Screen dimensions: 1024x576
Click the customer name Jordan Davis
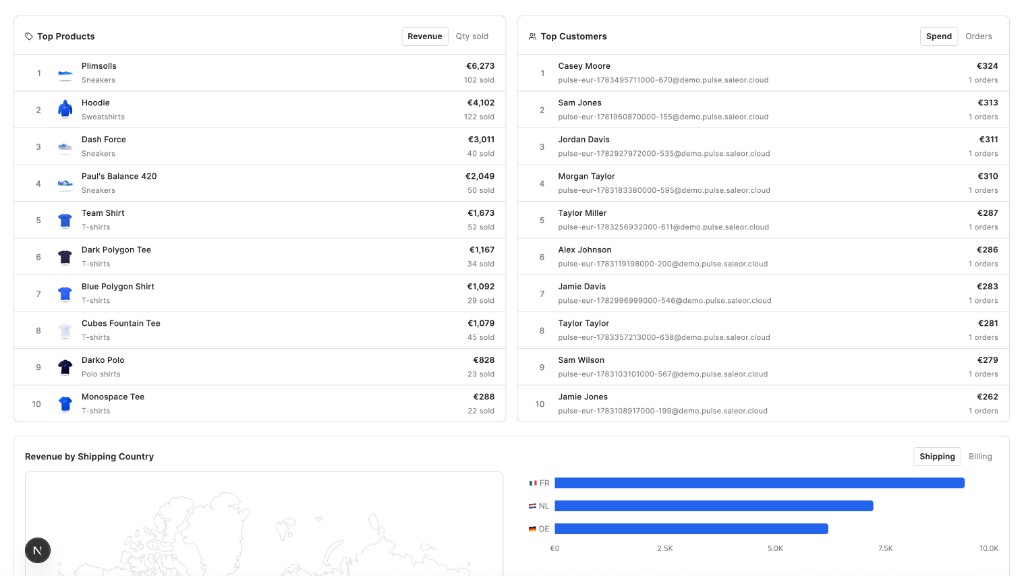click(583, 140)
